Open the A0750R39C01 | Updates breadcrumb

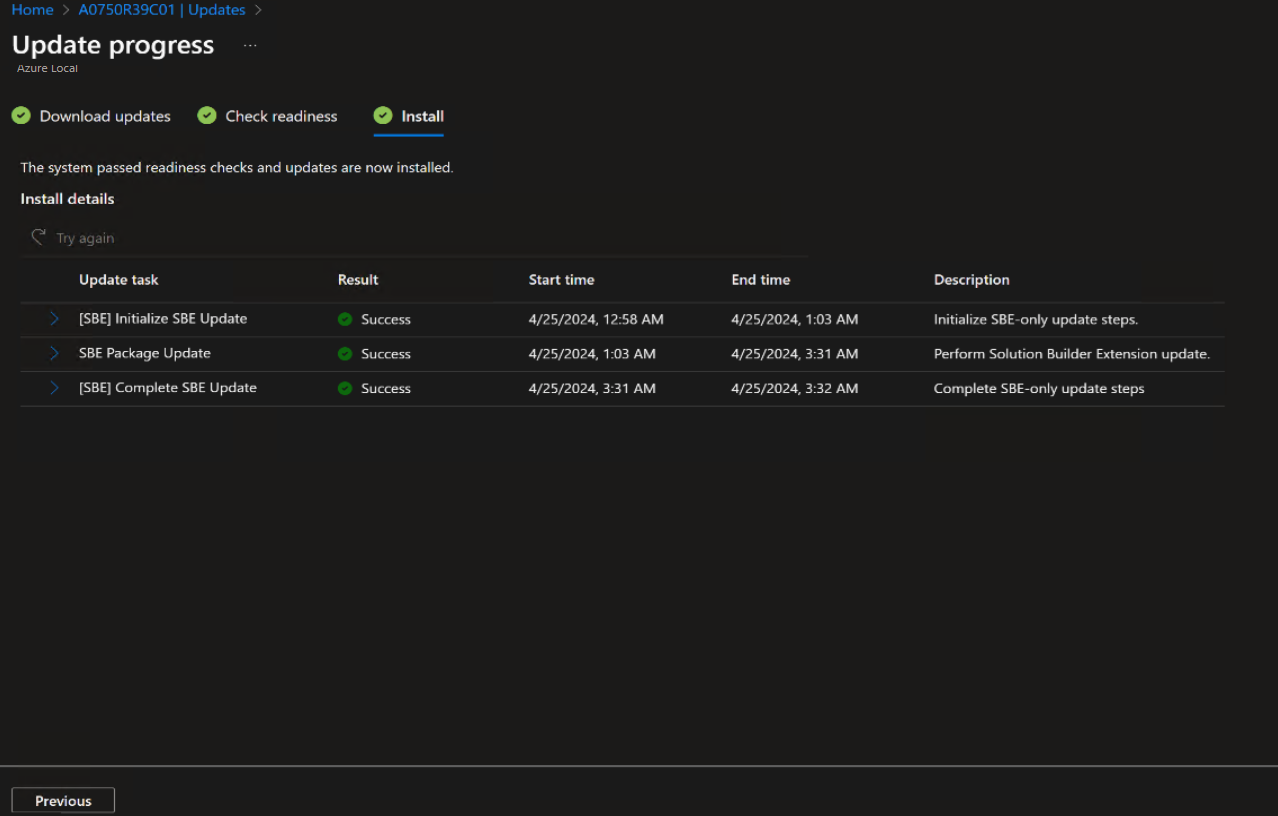click(x=162, y=10)
